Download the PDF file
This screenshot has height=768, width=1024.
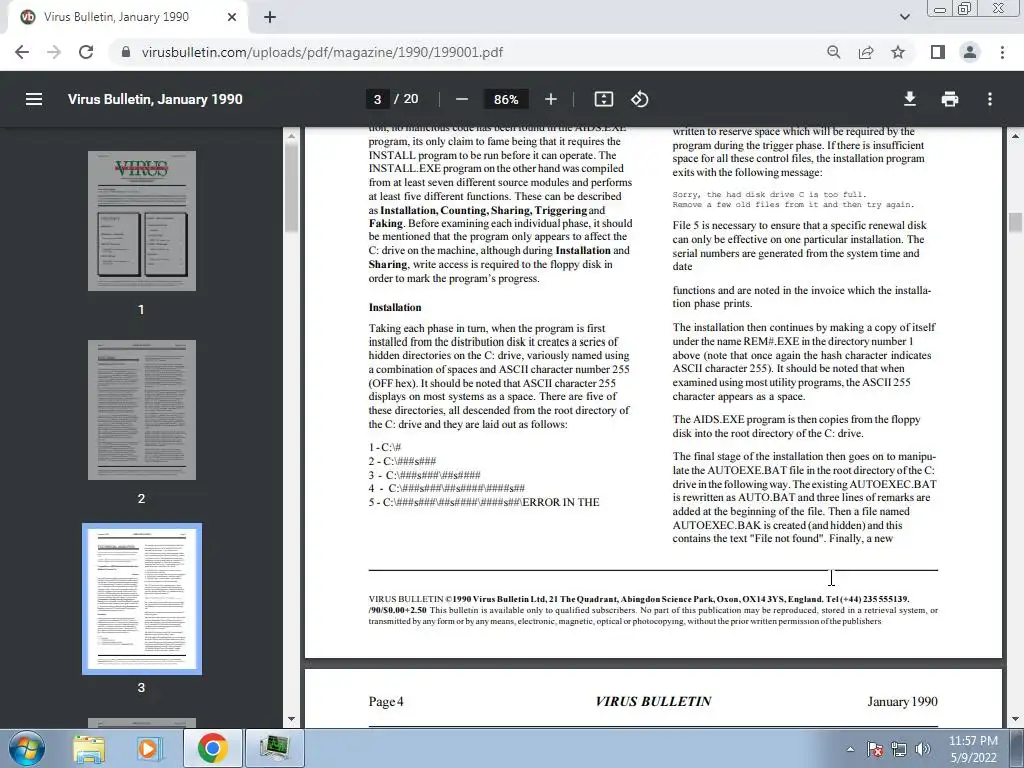click(909, 99)
